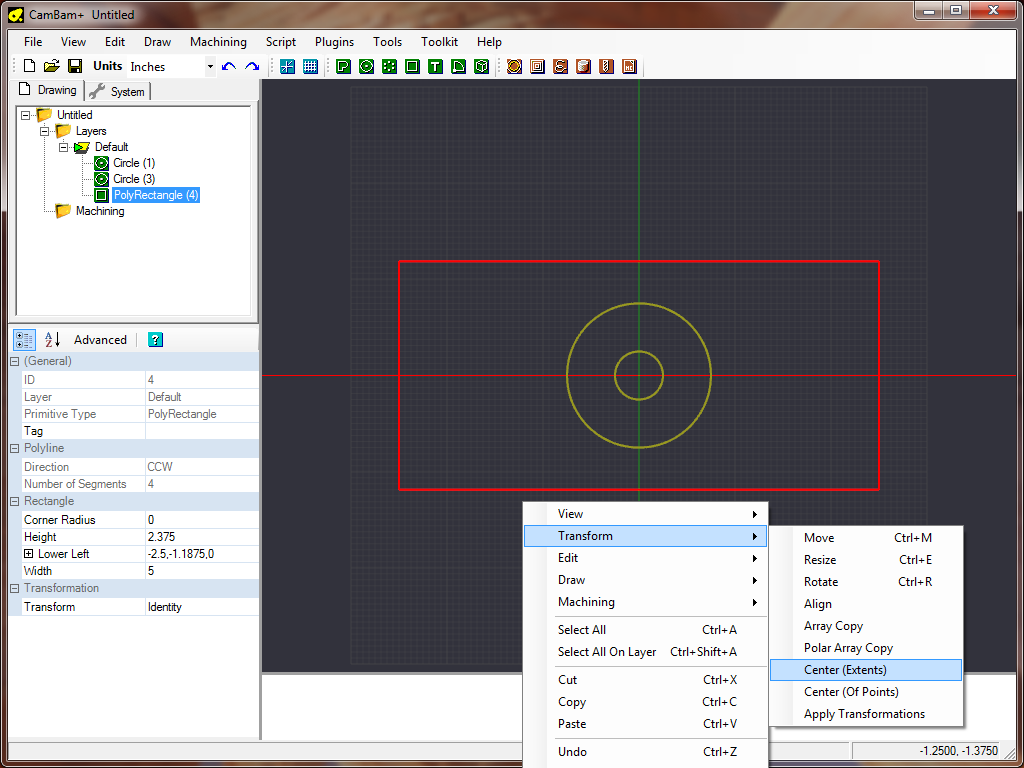The image size is (1024, 768).
Task: Choose Center (Extents) from Transform submenu
Action: [845, 670]
